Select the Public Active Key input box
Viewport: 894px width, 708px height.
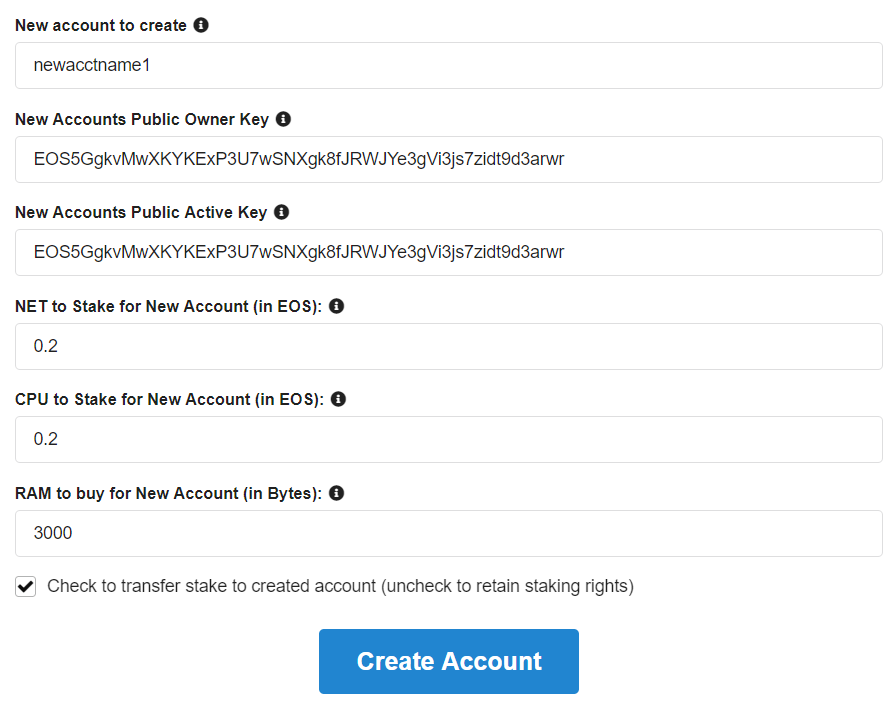(x=448, y=253)
